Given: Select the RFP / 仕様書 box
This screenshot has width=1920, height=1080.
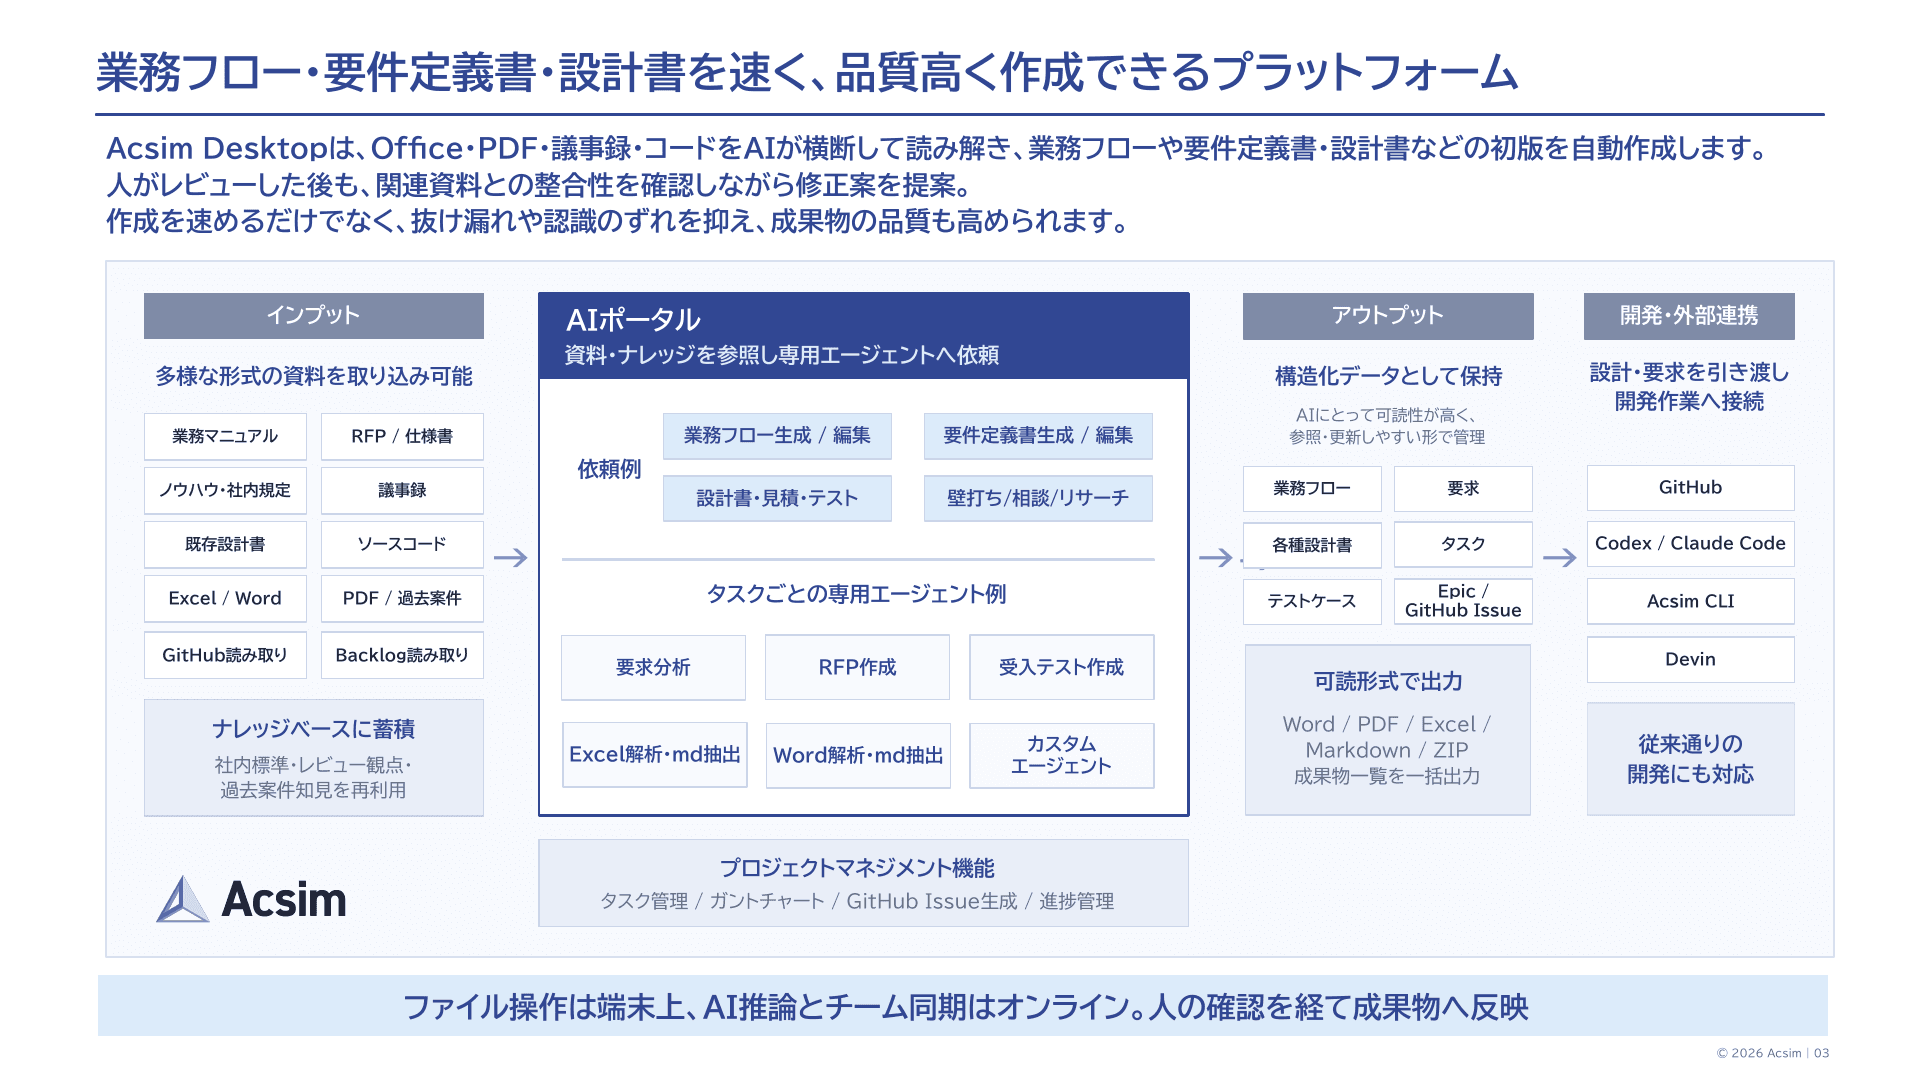Looking at the screenshot, I should [402, 436].
